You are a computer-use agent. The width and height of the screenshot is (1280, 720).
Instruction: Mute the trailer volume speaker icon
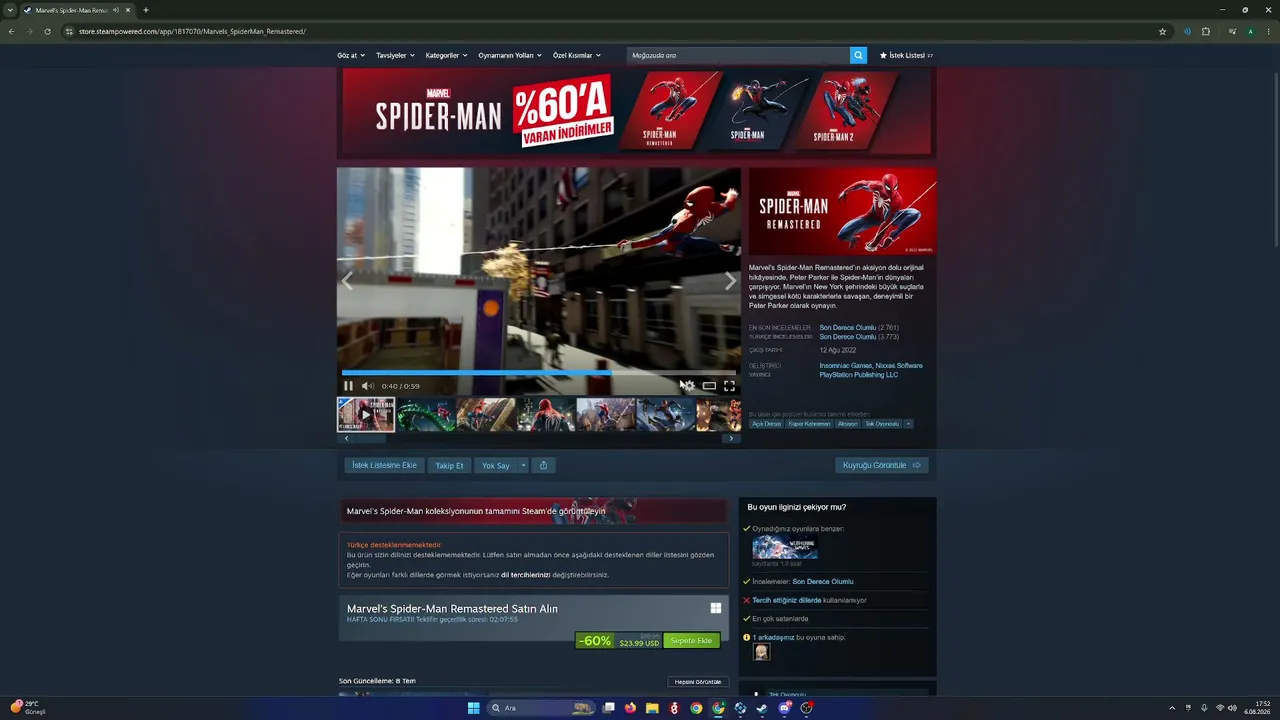[367, 386]
